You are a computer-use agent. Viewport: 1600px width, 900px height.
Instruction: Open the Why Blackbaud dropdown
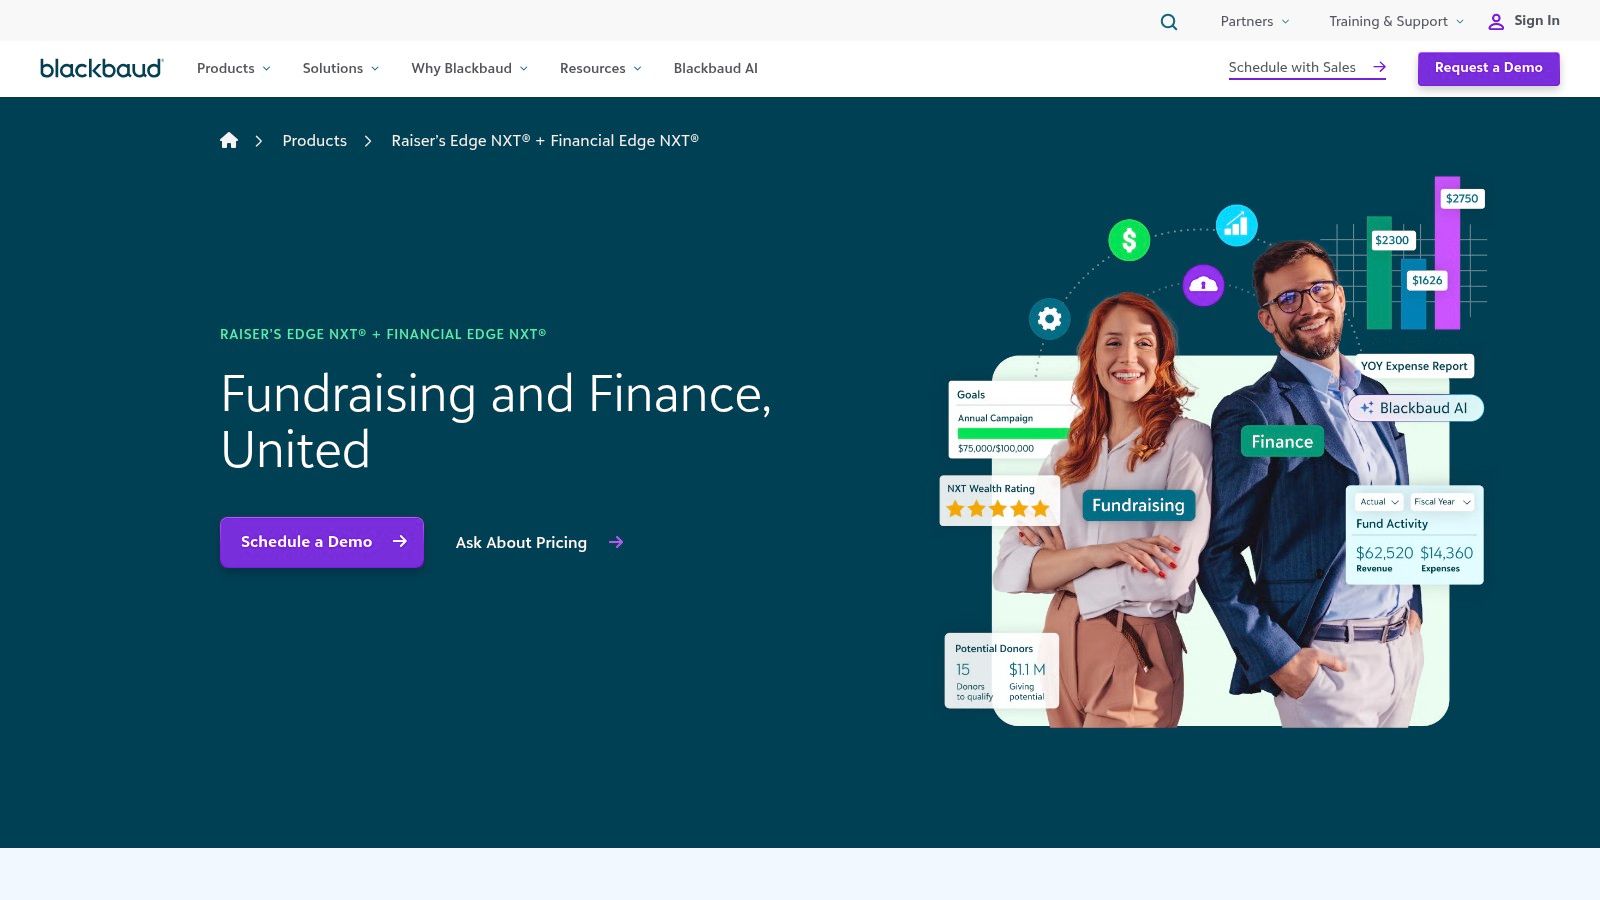(469, 68)
